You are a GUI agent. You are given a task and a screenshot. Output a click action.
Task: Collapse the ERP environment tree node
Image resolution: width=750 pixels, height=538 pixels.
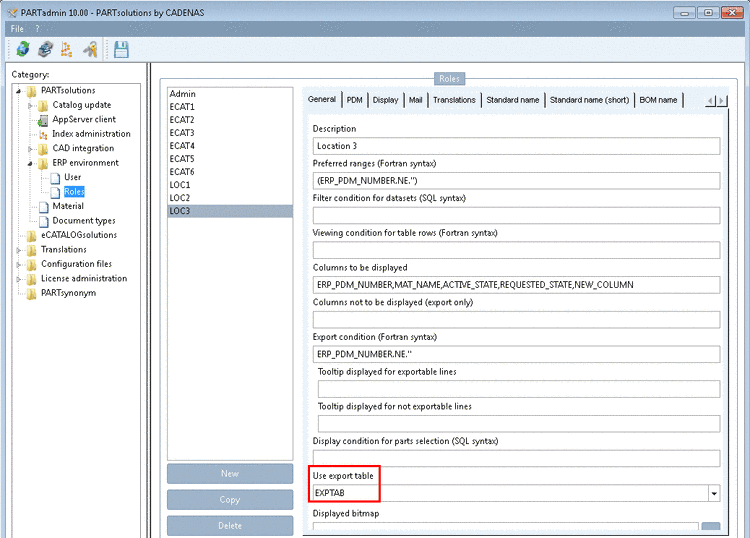[x=30, y=164]
